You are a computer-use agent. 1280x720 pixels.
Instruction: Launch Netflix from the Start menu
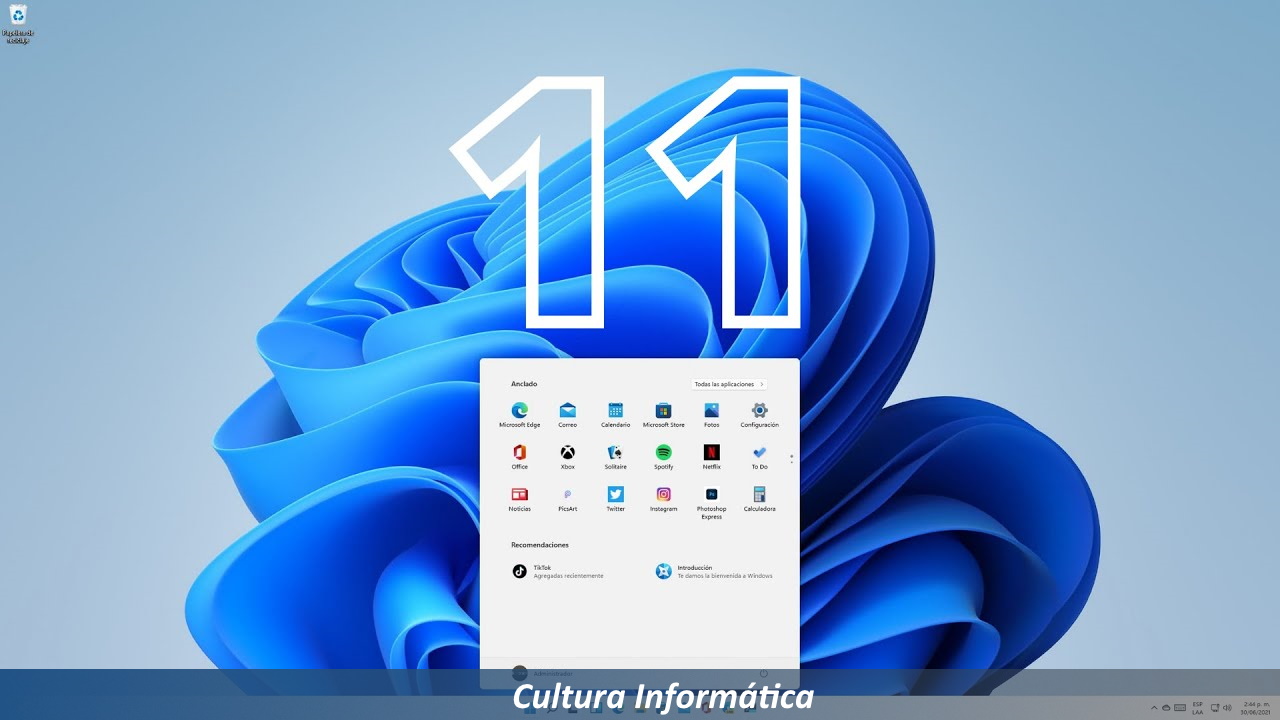[x=711, y=457]
